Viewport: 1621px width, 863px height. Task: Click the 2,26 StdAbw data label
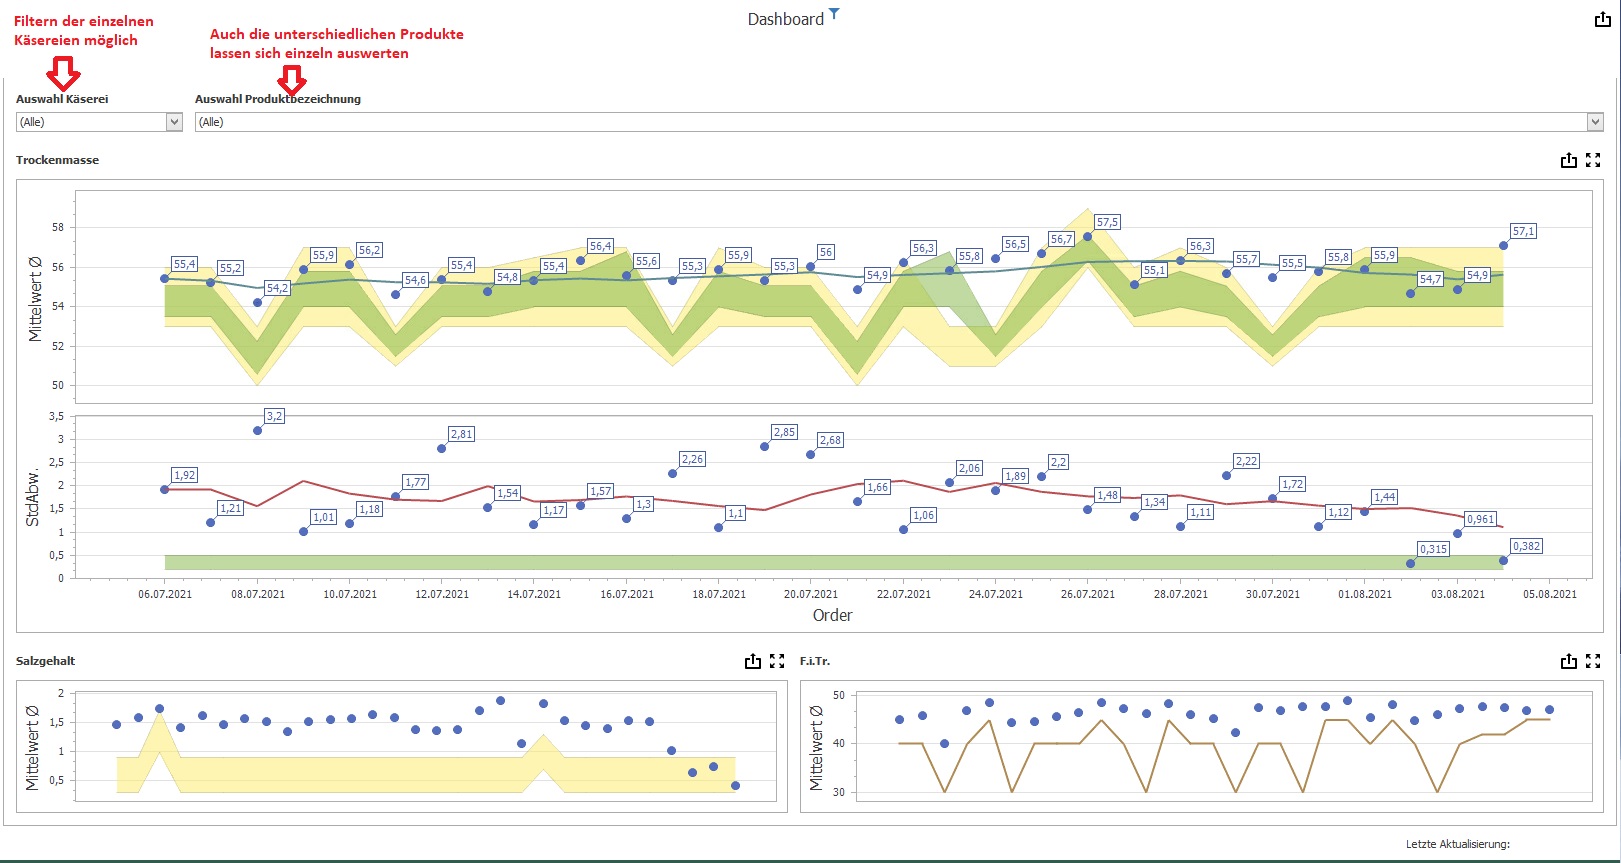(x=692, y=459)
